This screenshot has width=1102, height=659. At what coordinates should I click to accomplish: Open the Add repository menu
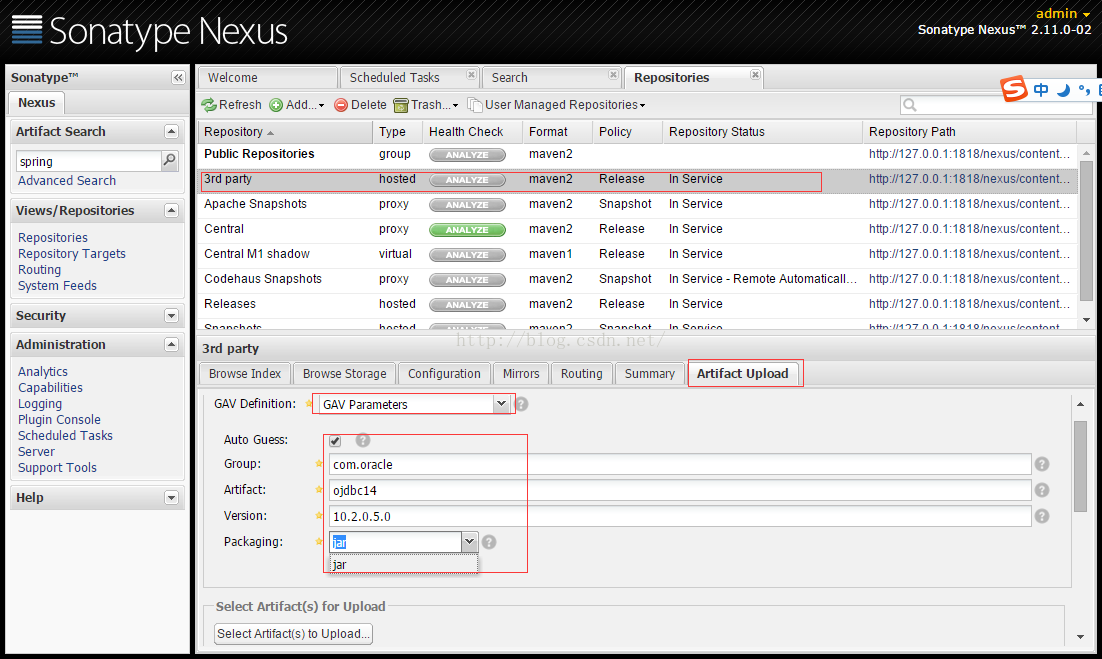click(297, 105)
